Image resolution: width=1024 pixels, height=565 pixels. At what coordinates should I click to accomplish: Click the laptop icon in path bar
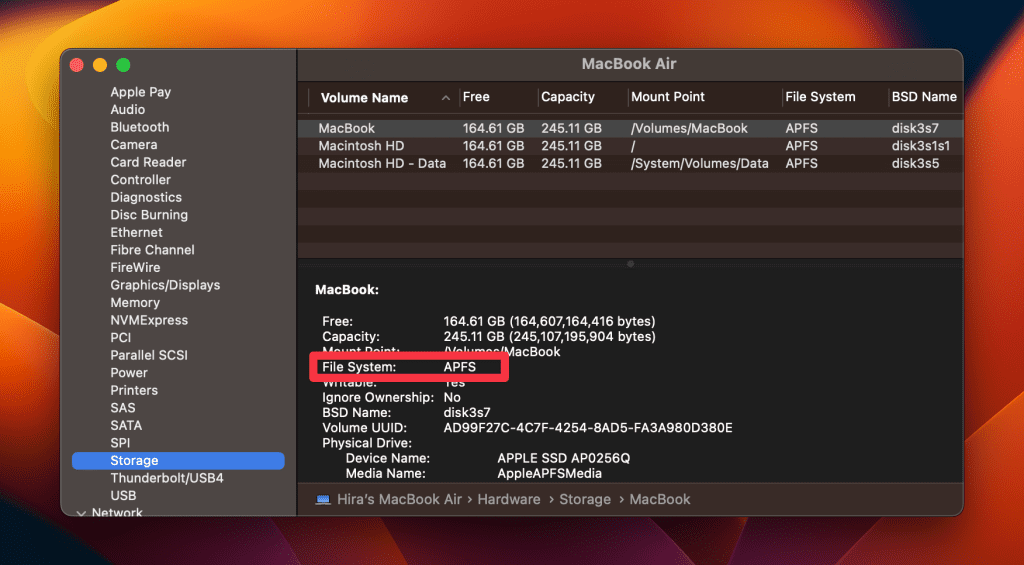point(323,499)
